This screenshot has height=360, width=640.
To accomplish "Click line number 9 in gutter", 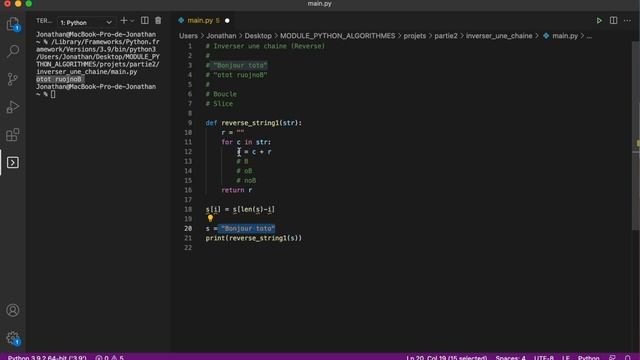I will pos(189,123).
